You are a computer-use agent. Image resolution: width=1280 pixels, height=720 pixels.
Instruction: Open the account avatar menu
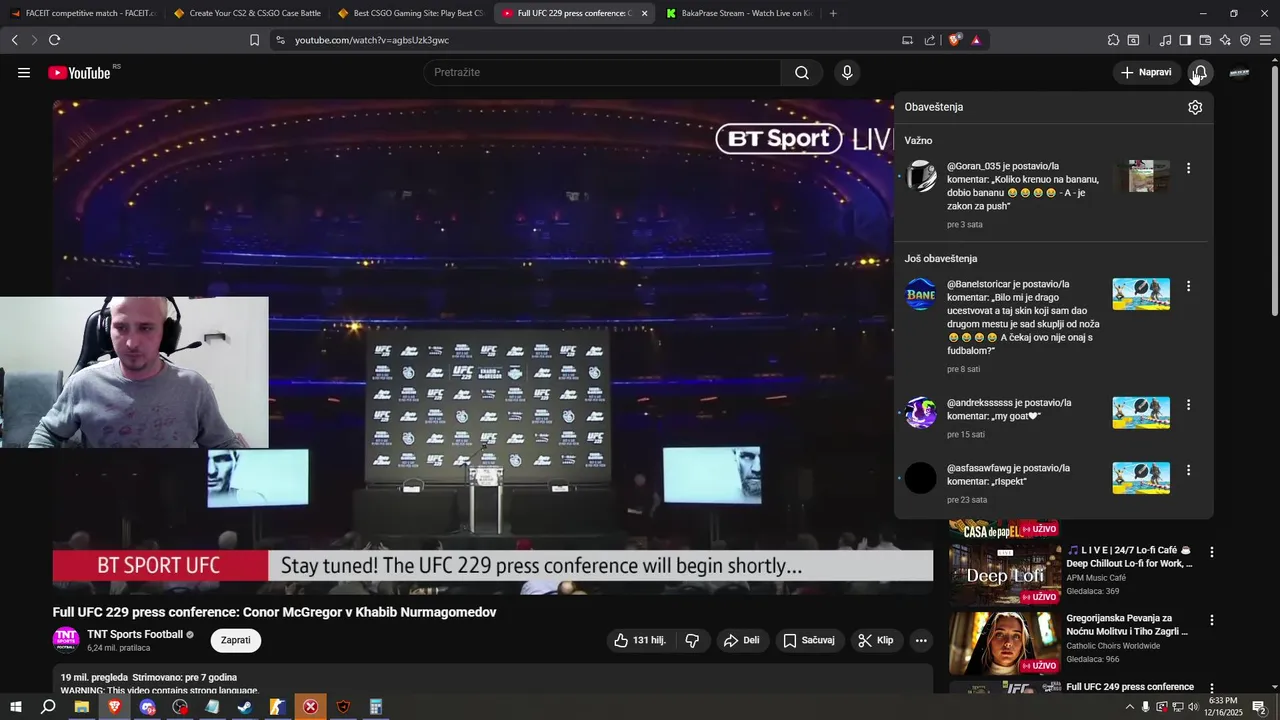point(1239,73)
